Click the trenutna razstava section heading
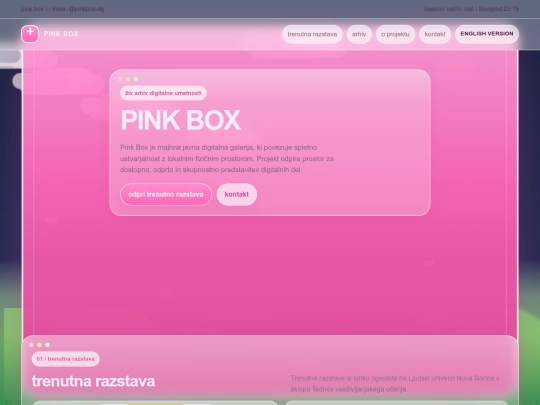This screenshot has height=405, width=540. pos(93,381)
